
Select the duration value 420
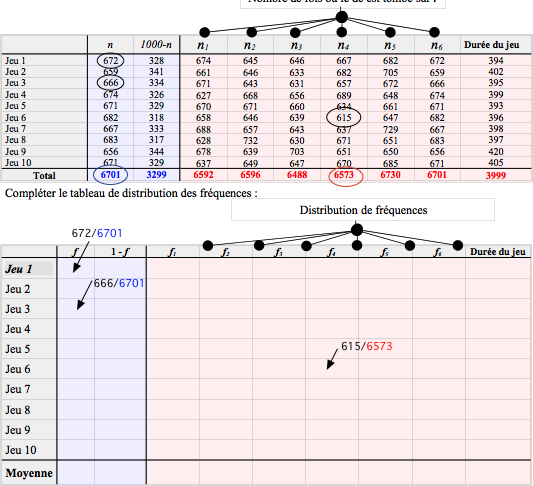click(496, 152)
